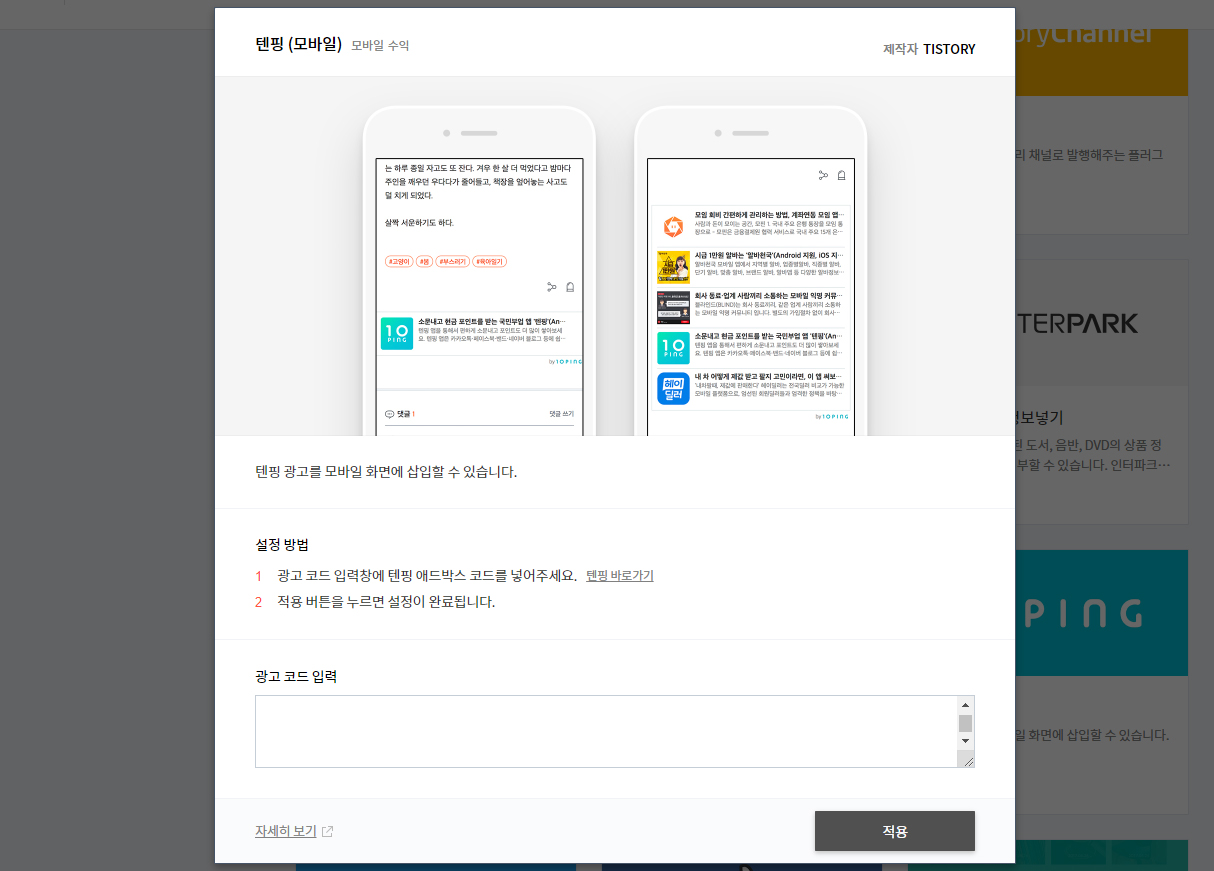Click the share icon in left phone preview

(551, 287)
